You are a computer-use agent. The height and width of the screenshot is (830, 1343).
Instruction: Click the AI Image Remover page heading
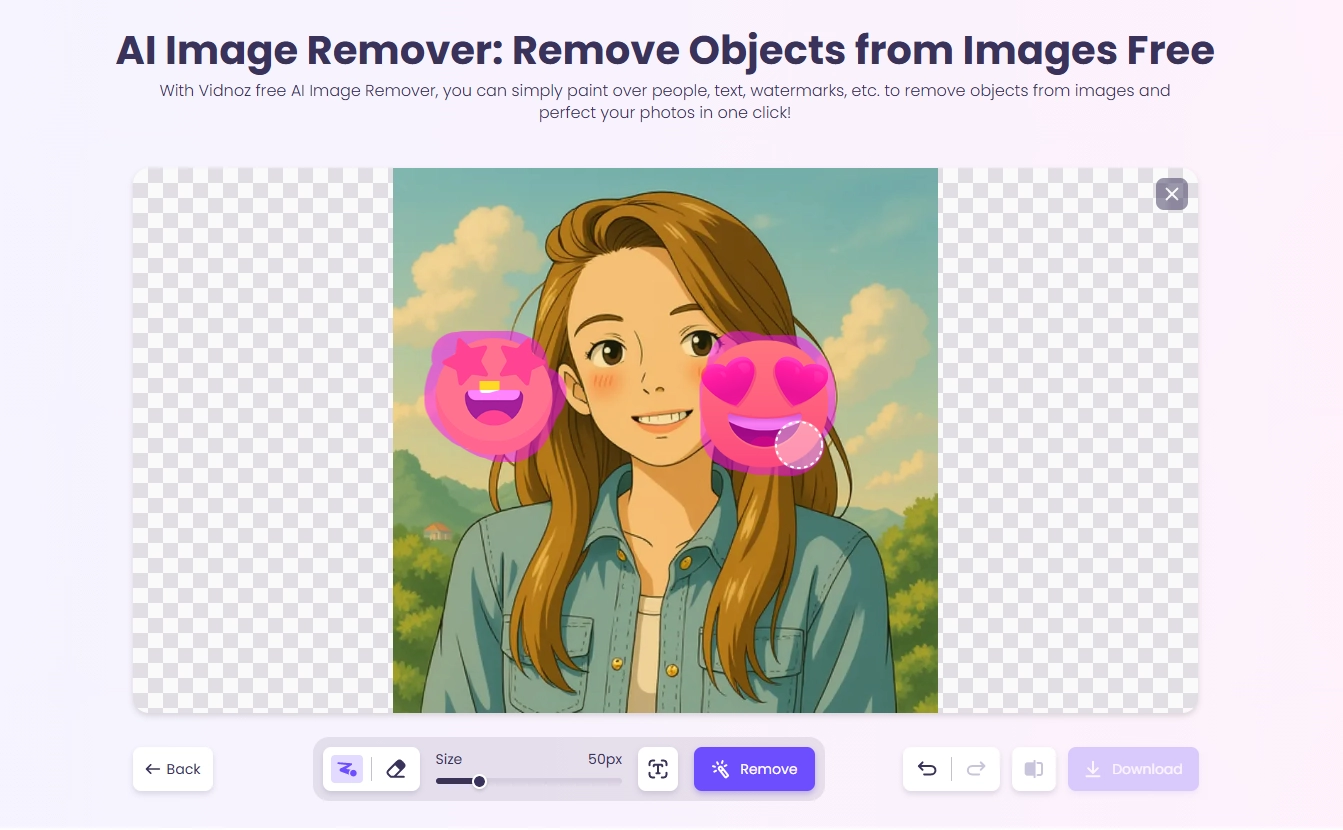tap(665, 50)
